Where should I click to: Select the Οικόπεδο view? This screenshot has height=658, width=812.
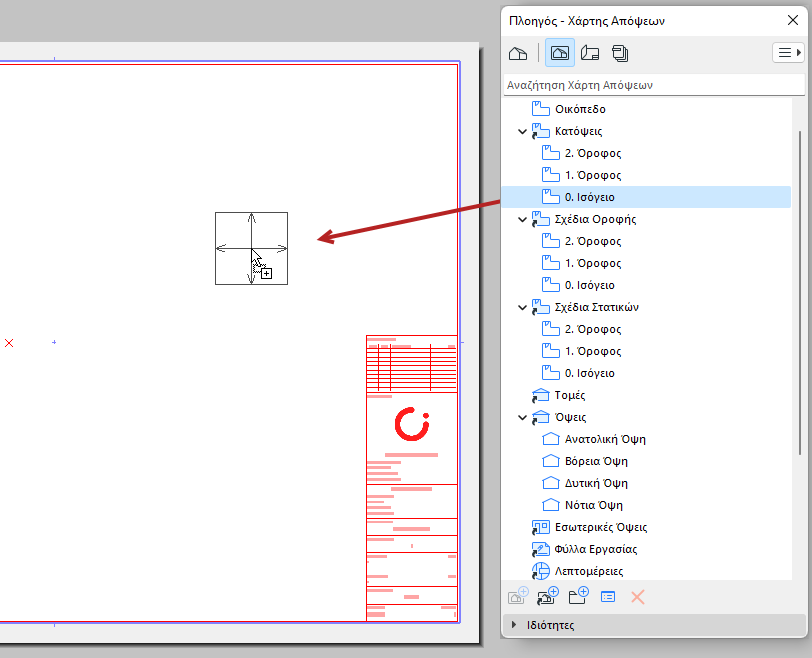point(569,109)
